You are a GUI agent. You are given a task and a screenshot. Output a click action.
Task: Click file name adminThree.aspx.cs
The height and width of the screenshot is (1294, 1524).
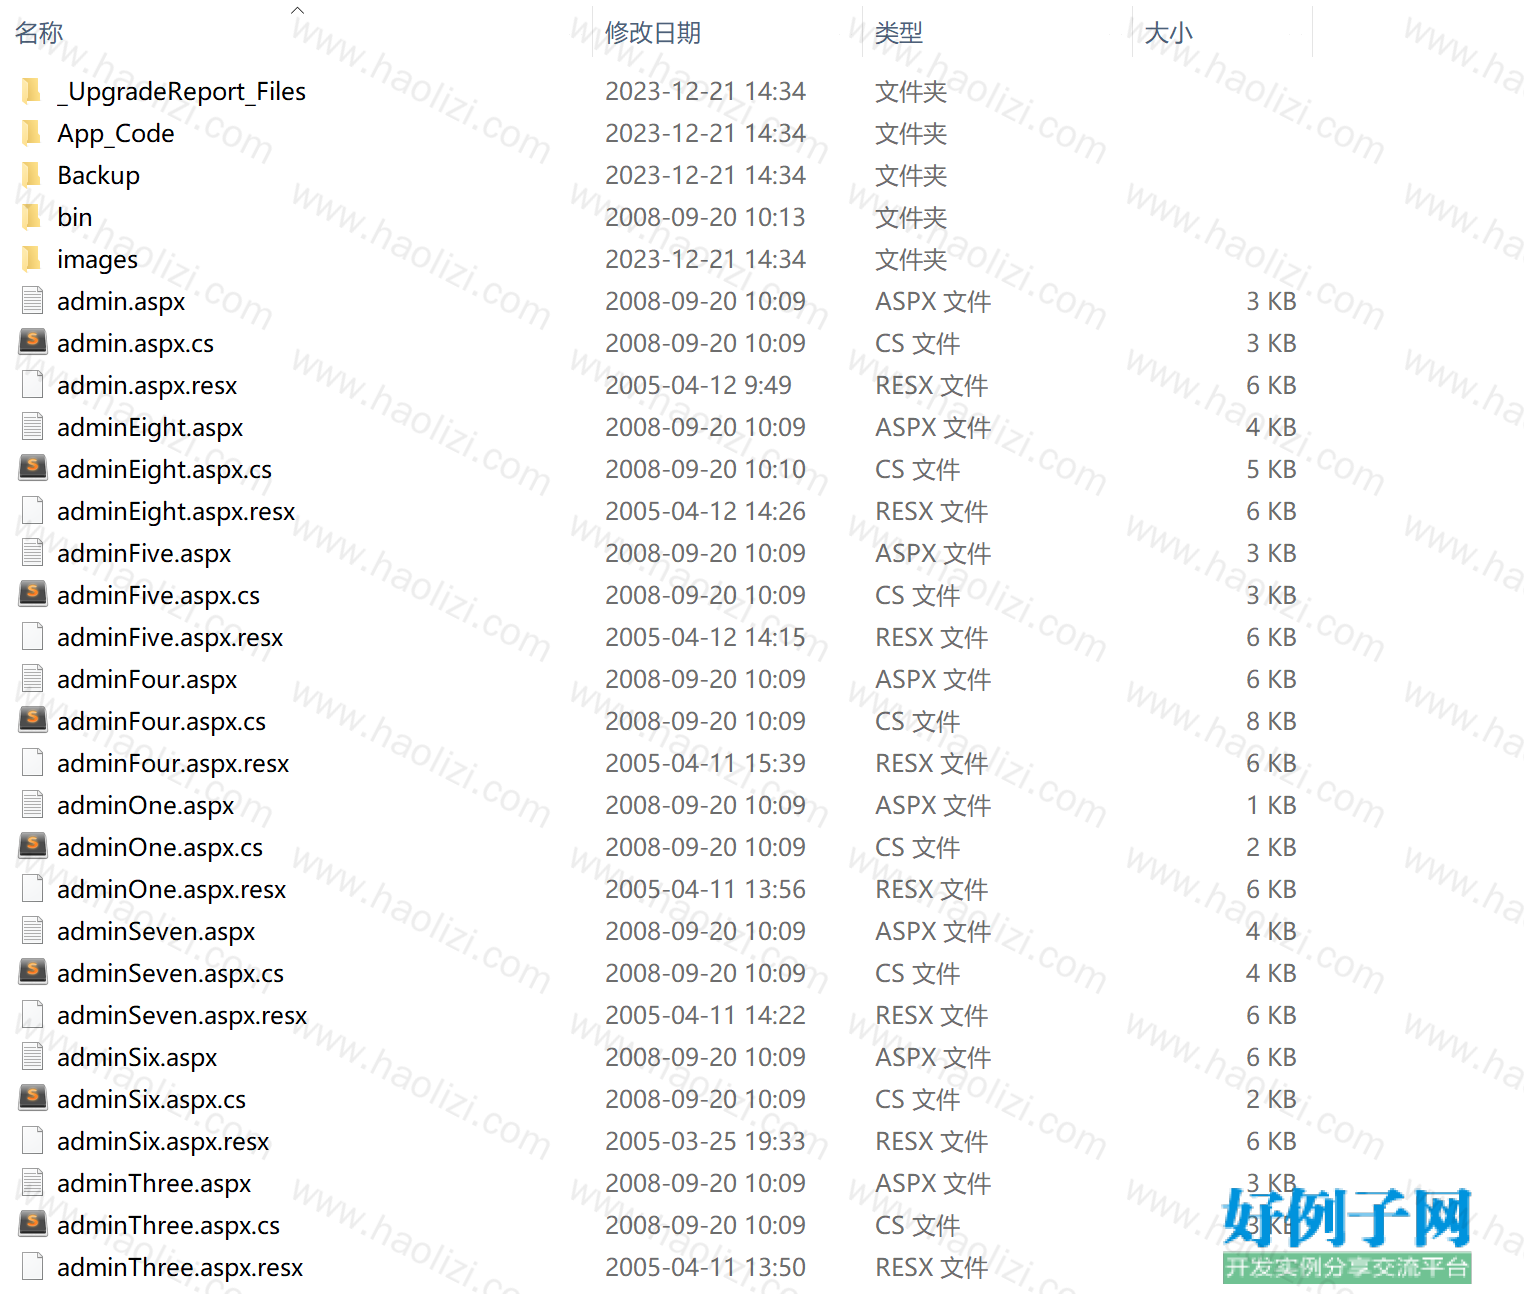click(169, 1225)
